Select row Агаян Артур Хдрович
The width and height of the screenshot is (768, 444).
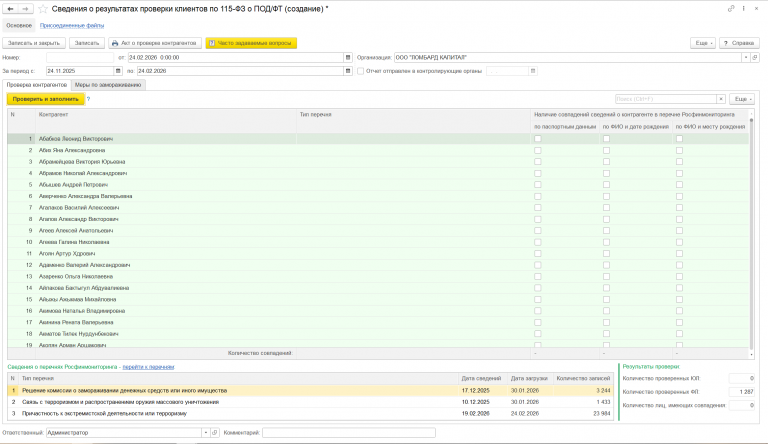[378, 254]
